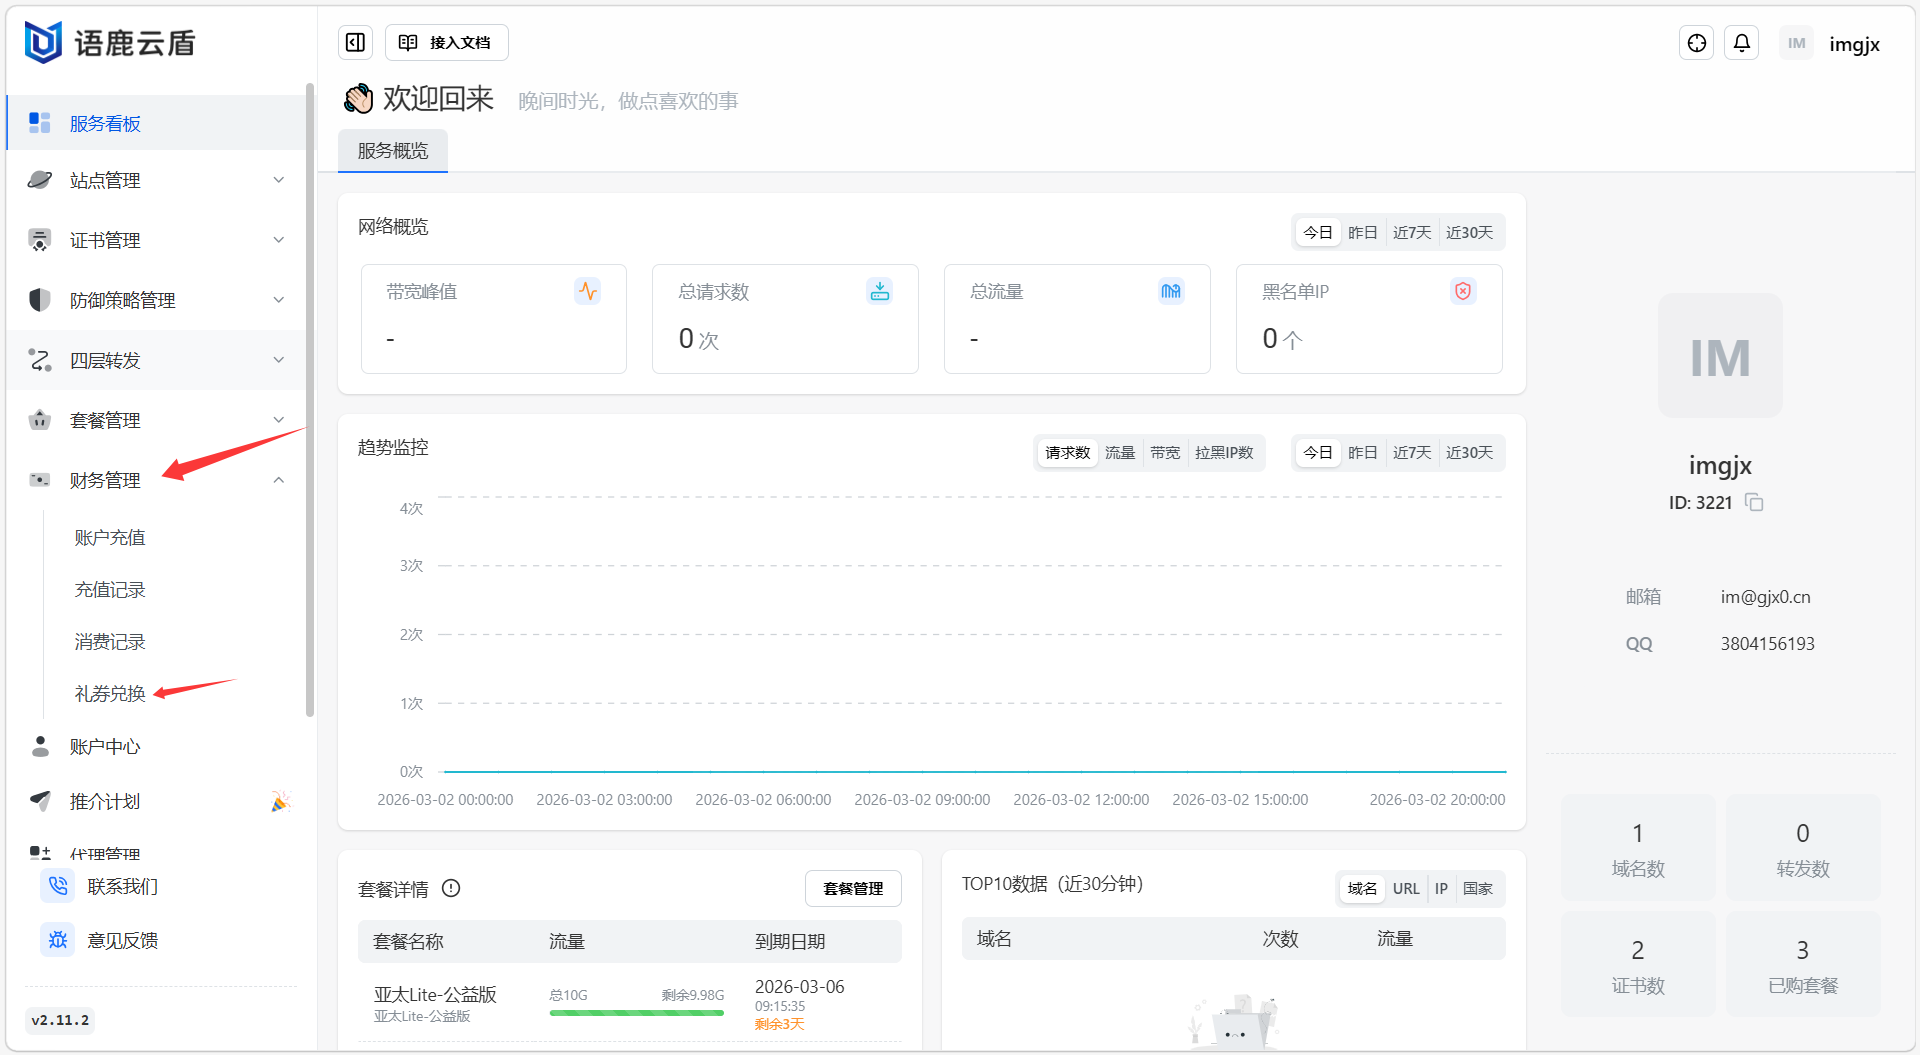Click the notification bell icon
This screenshot has height=1055, width=1920.
point(1741,43)
